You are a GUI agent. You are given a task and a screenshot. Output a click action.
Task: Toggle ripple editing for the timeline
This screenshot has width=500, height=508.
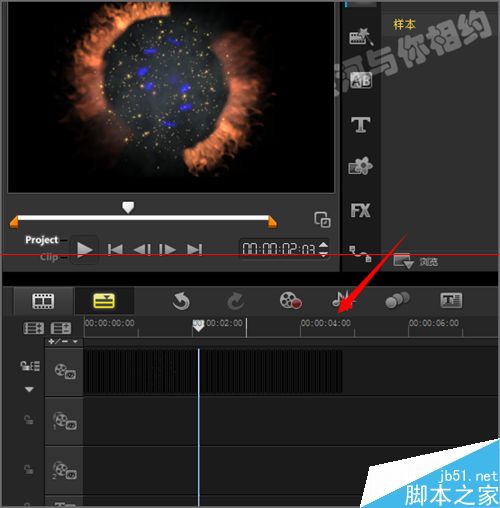(30, 366)
